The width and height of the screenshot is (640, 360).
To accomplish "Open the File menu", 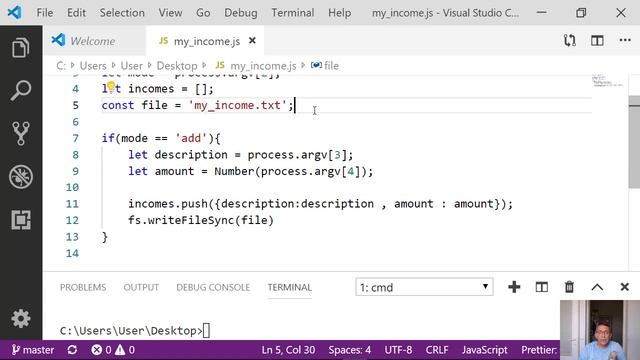I will click(44, 13).
